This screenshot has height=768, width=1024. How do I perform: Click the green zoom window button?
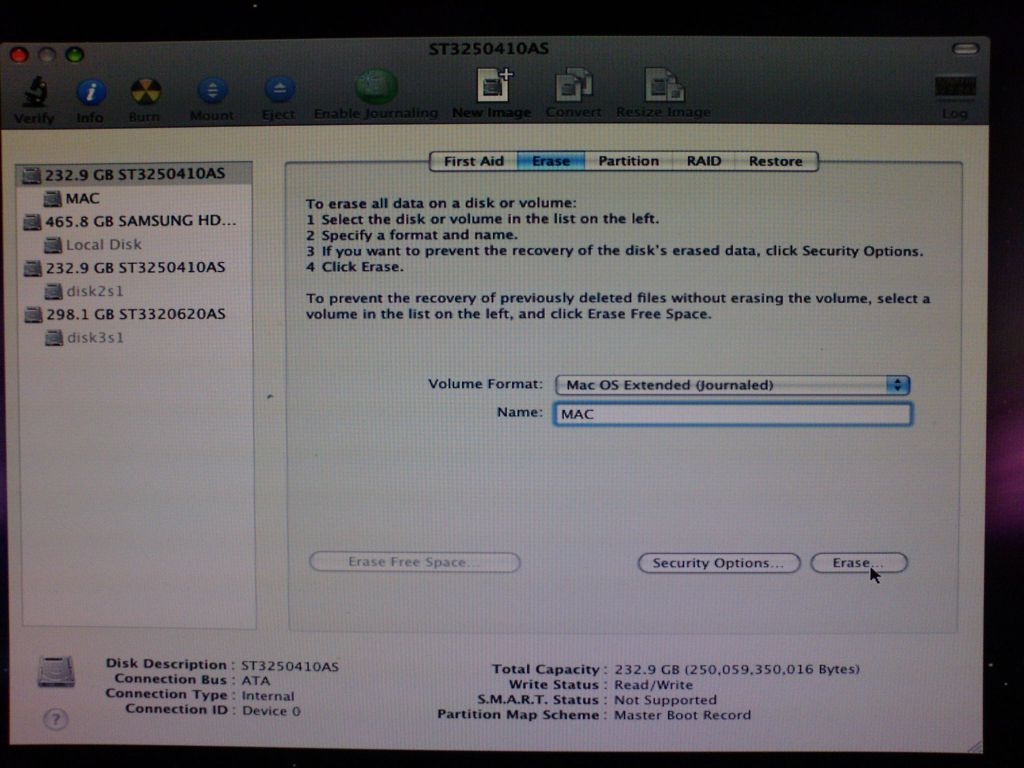74,54
